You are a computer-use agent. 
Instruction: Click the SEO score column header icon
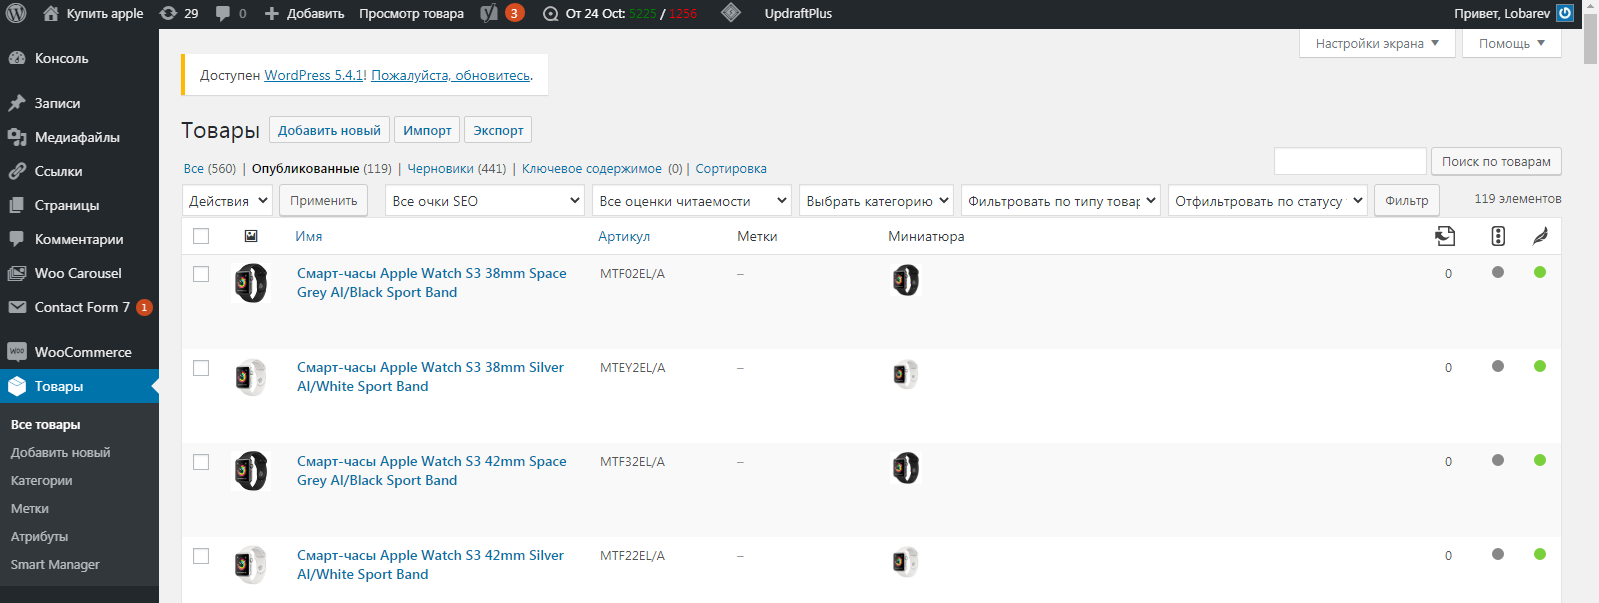(x=1497, y=236)
